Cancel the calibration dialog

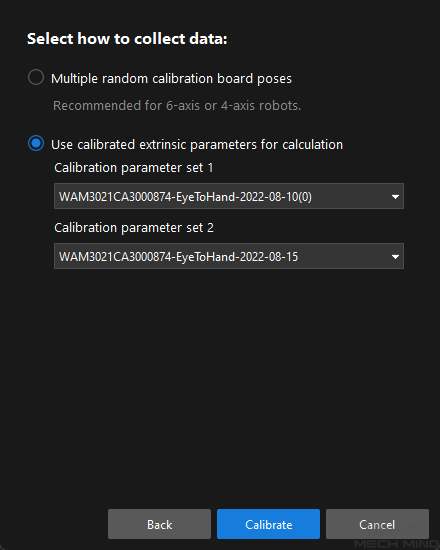[x=377, y=524]
